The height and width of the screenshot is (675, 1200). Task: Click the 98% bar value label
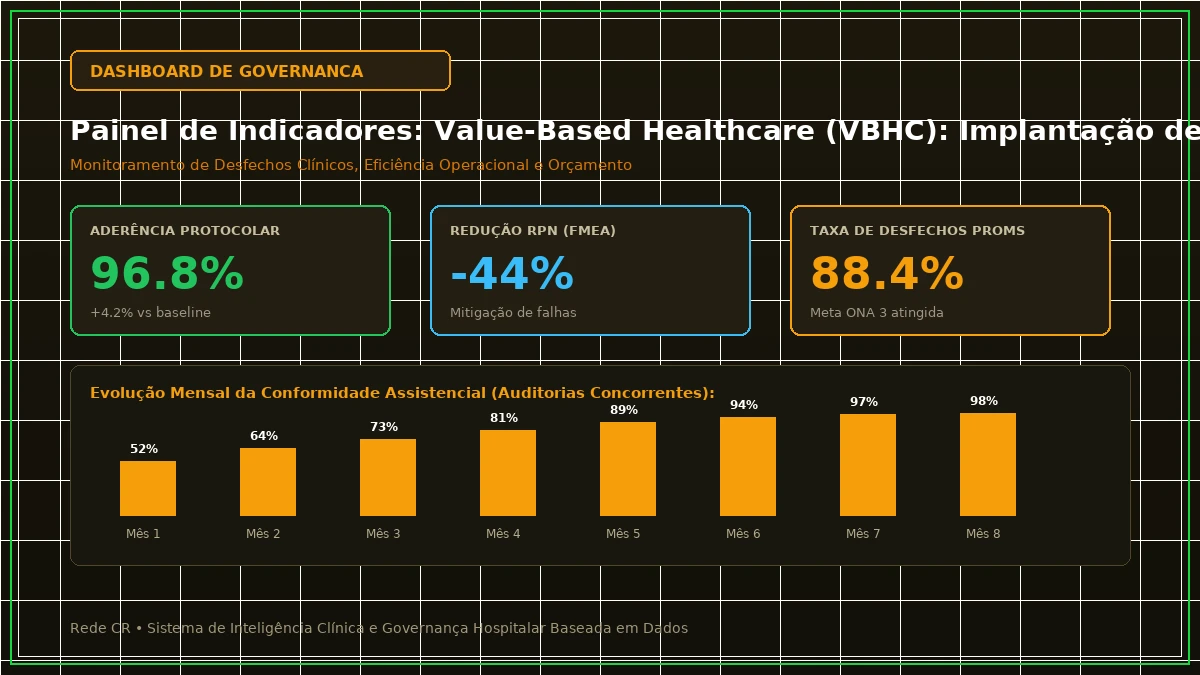coord(984,401)
